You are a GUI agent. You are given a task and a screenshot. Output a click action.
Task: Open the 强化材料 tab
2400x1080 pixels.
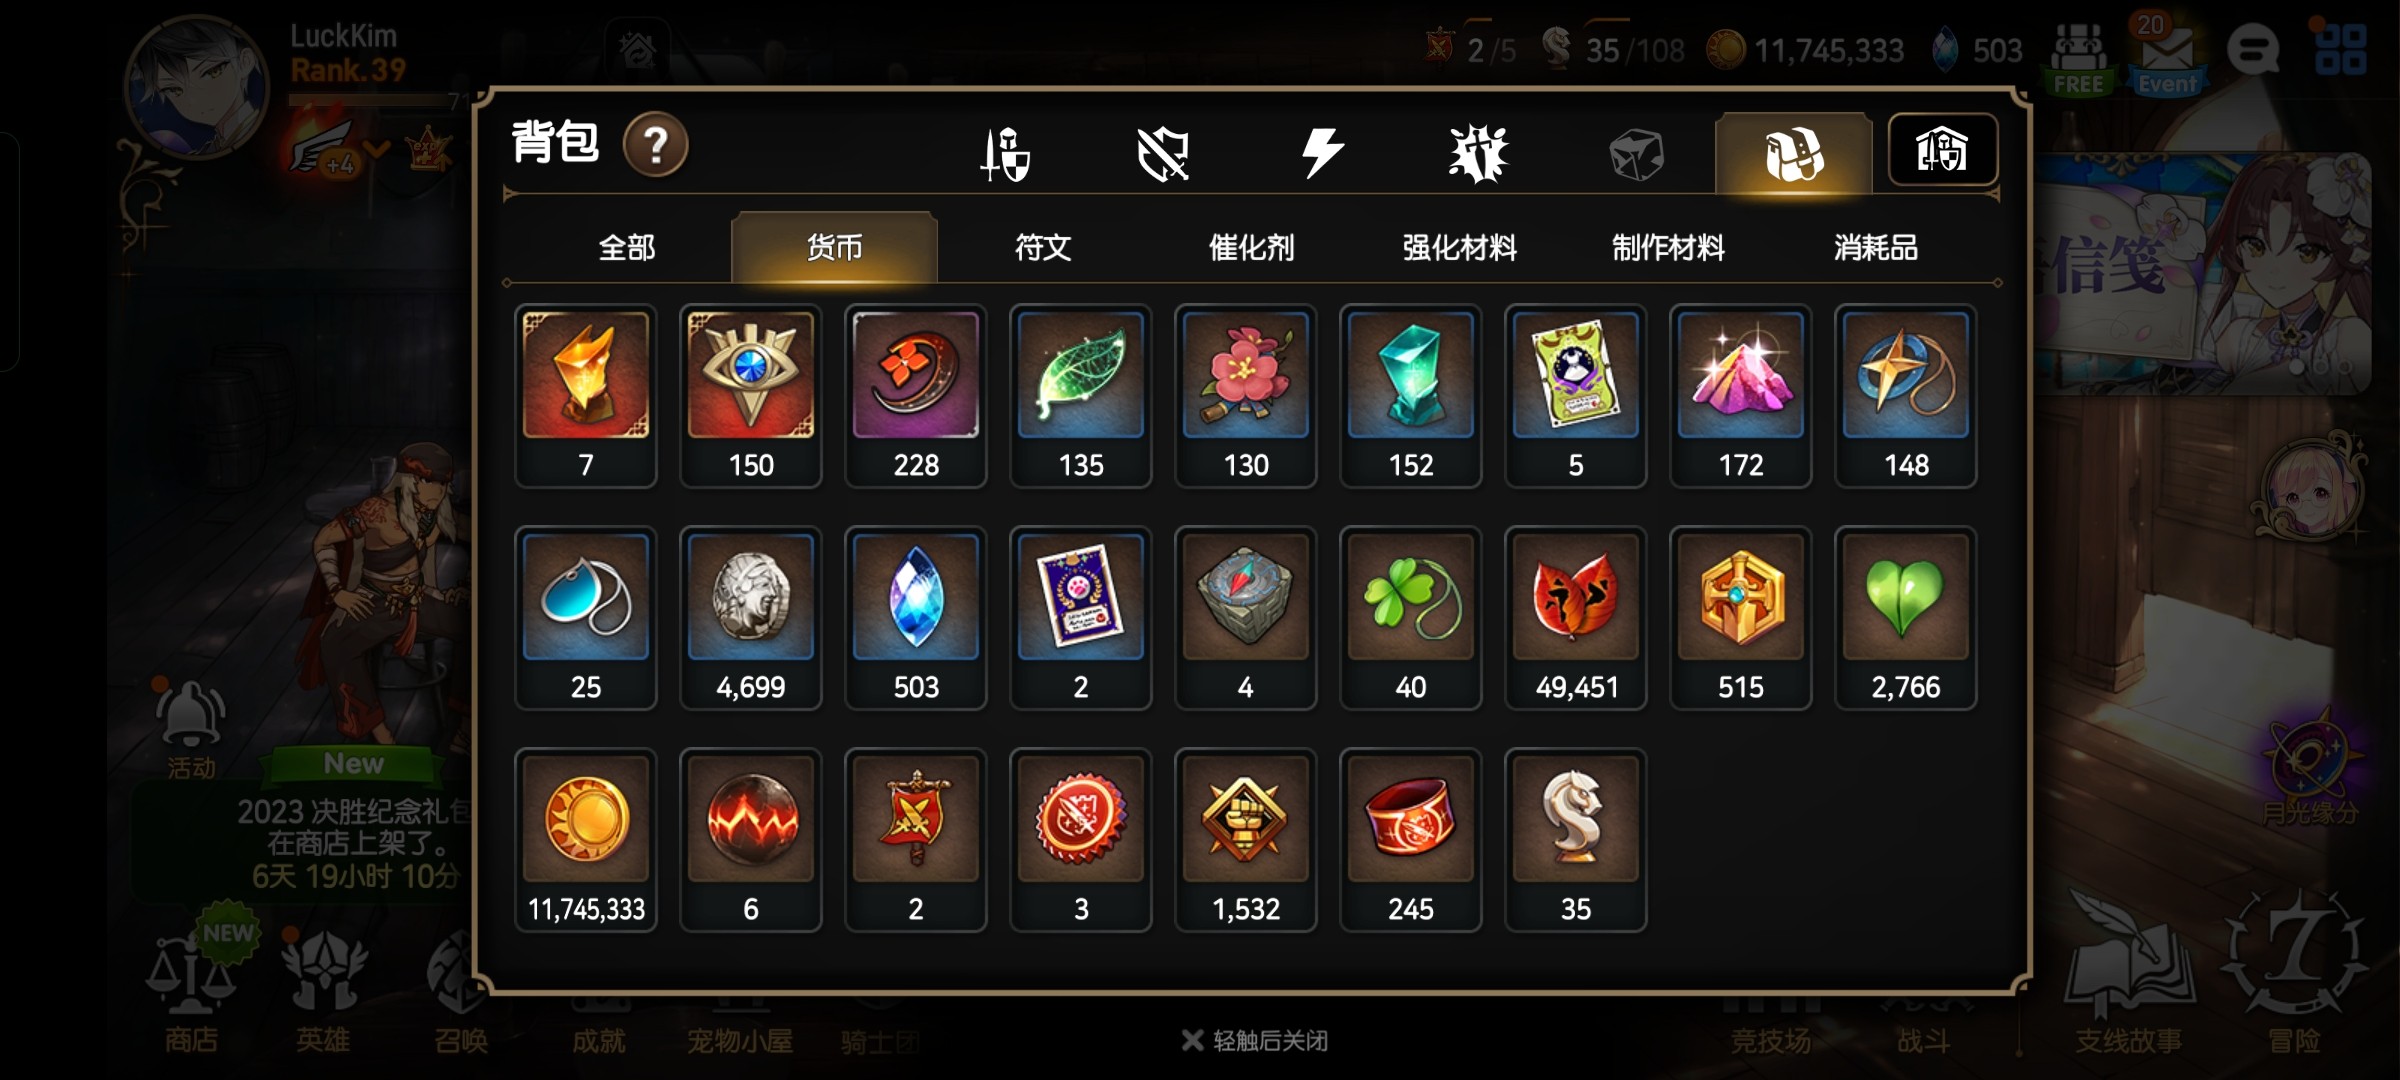click(x=1460, y=247)
